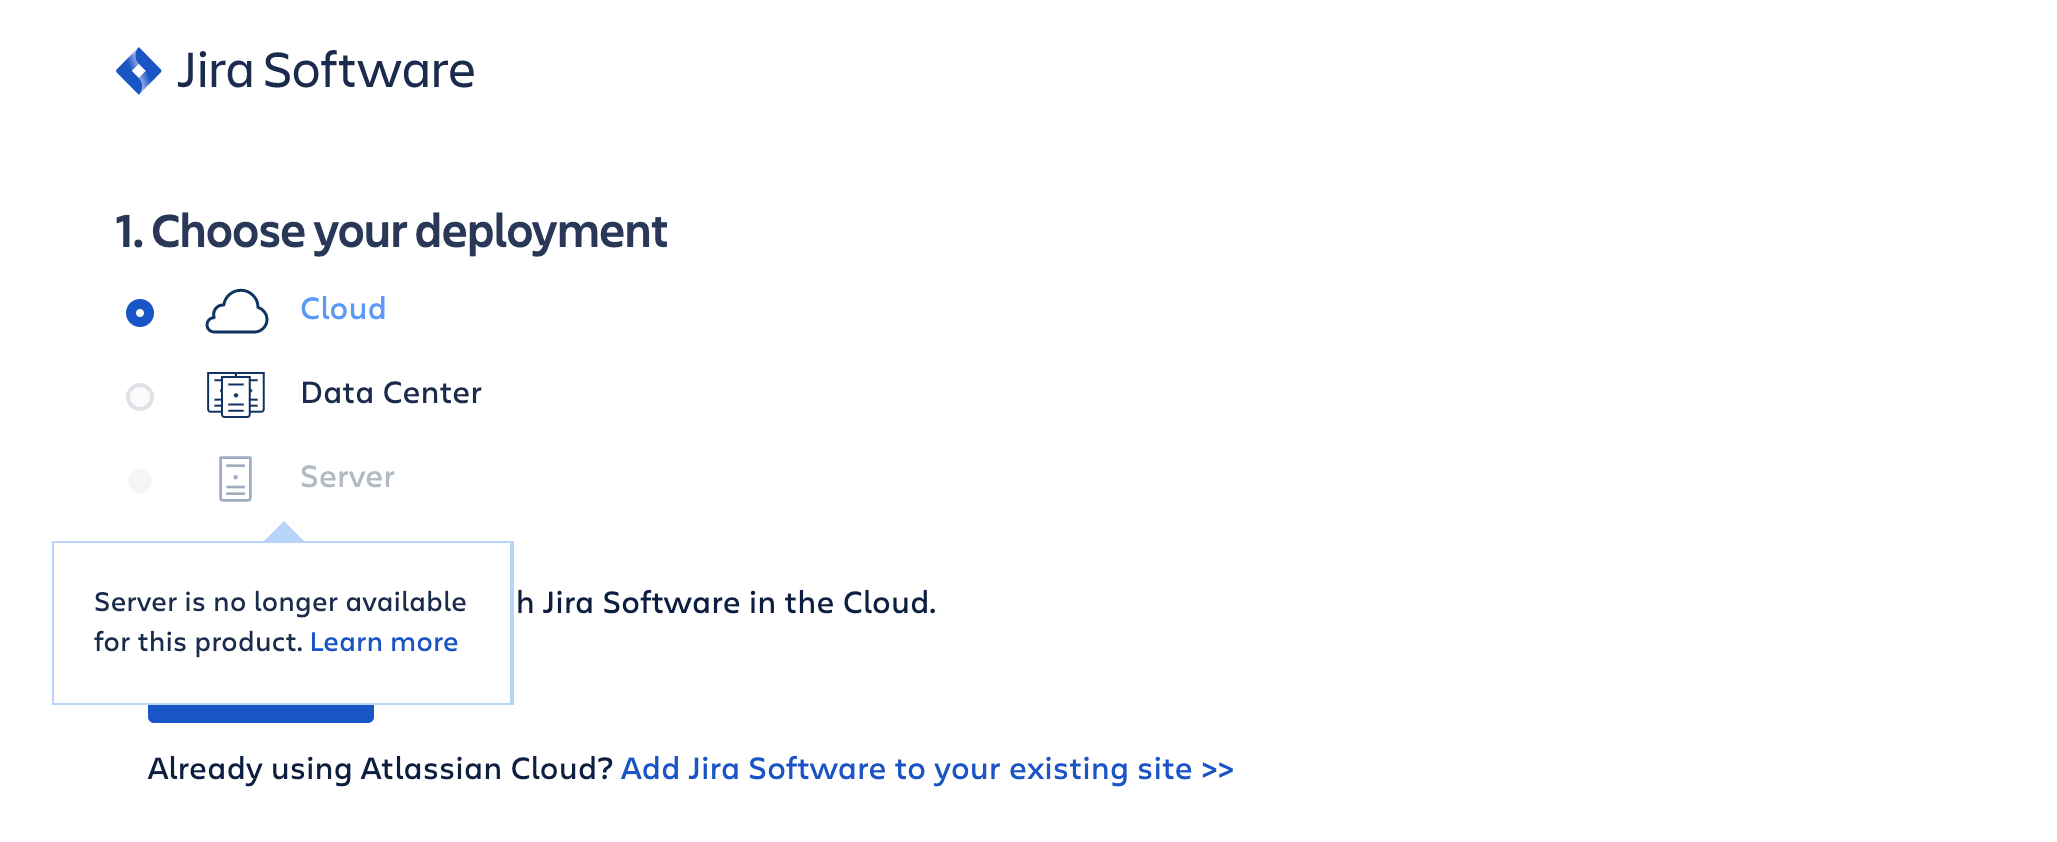2057x842 pixels.
Task: Click the blue button under the tooltip
Action: tap(261, 713)
